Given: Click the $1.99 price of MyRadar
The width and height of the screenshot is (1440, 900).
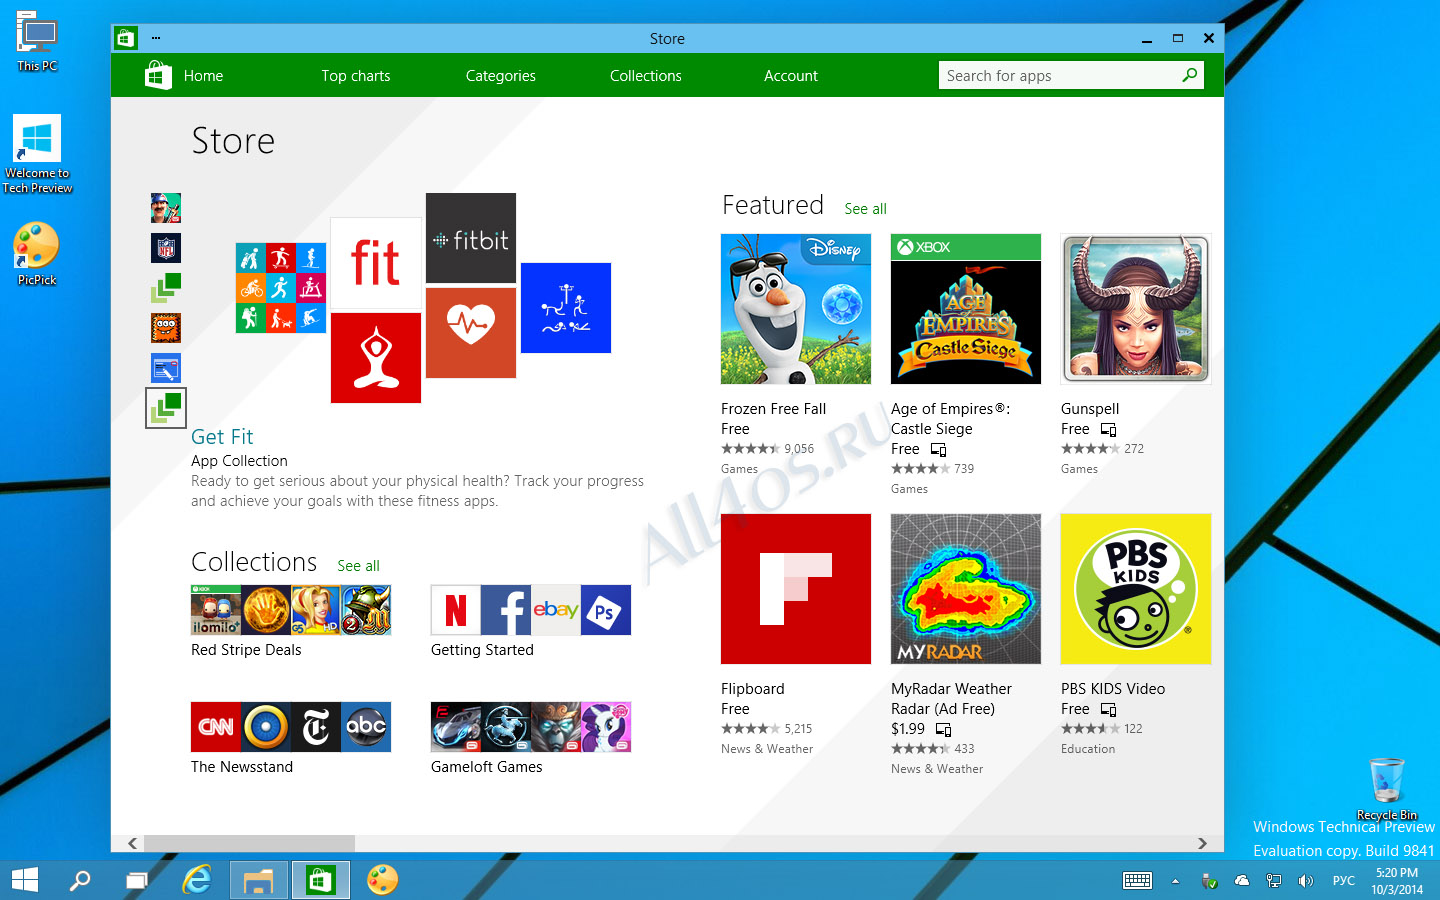Looking at the screenshot, I should 908,729.
